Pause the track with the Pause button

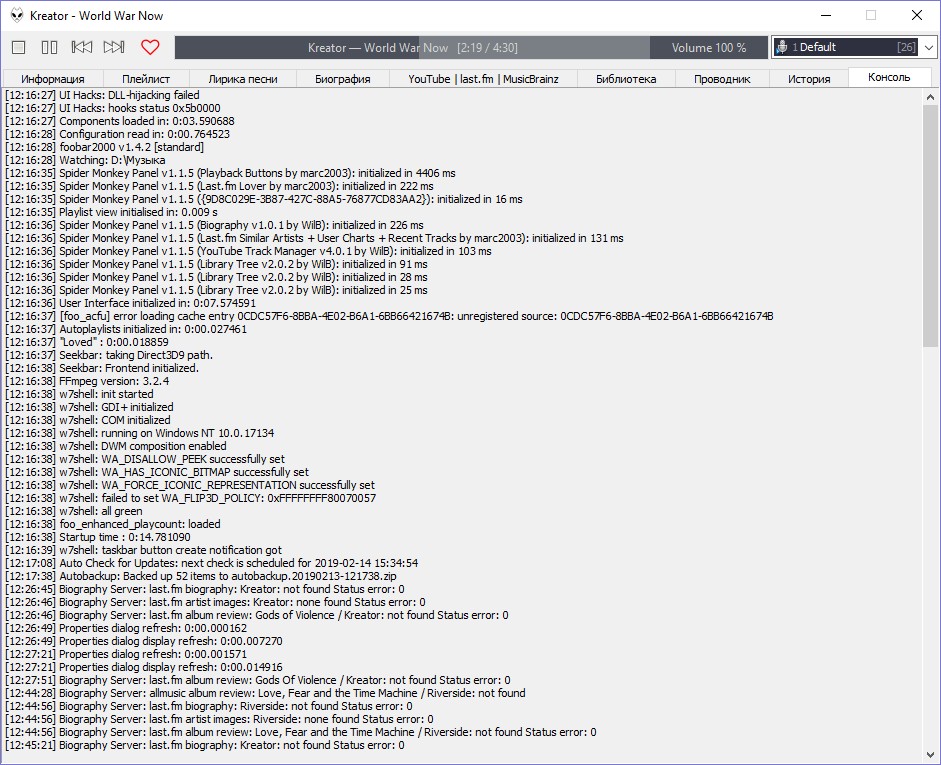click(x=49, y=47)
